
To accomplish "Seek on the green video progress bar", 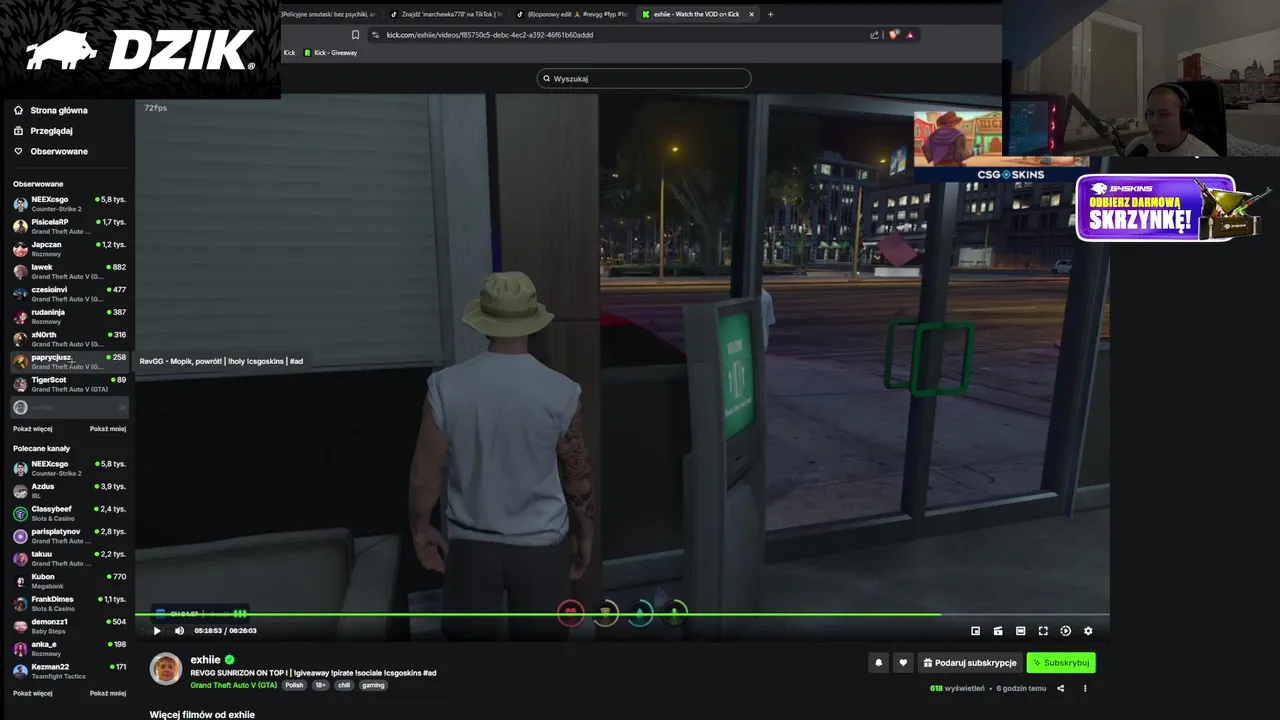I will click(622, 614).
